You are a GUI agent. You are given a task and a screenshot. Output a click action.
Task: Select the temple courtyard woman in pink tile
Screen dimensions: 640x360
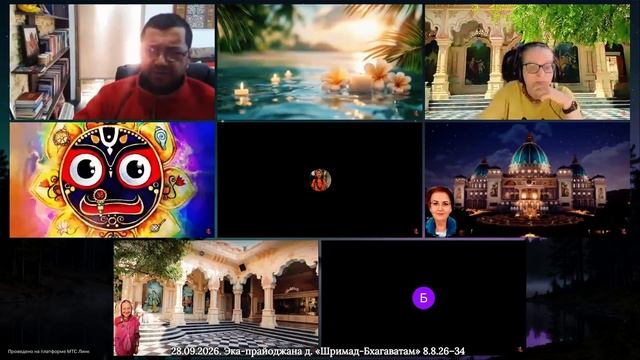pos(216,298)
